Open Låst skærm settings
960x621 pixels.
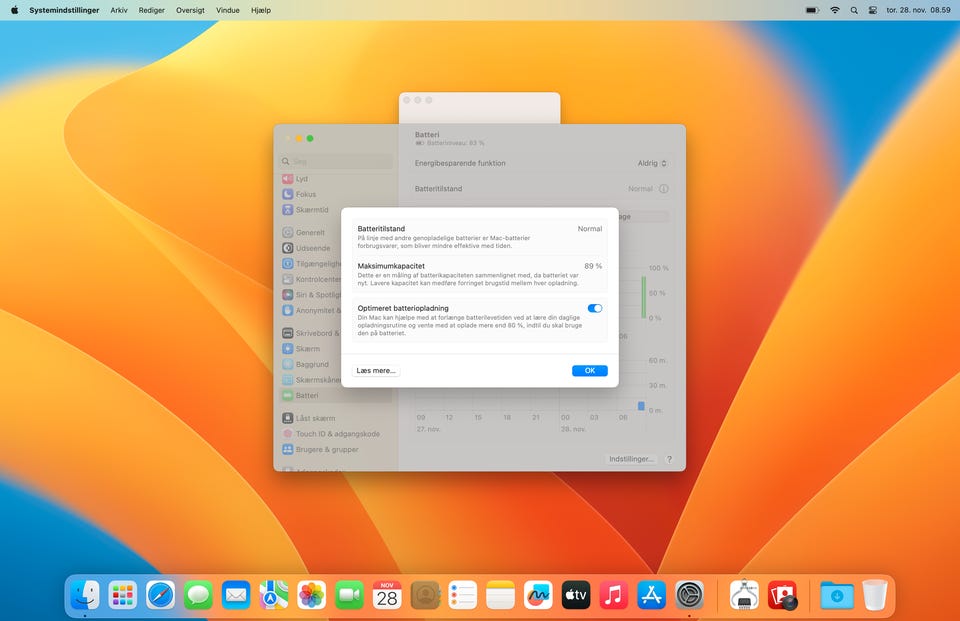tap(315, 418)
